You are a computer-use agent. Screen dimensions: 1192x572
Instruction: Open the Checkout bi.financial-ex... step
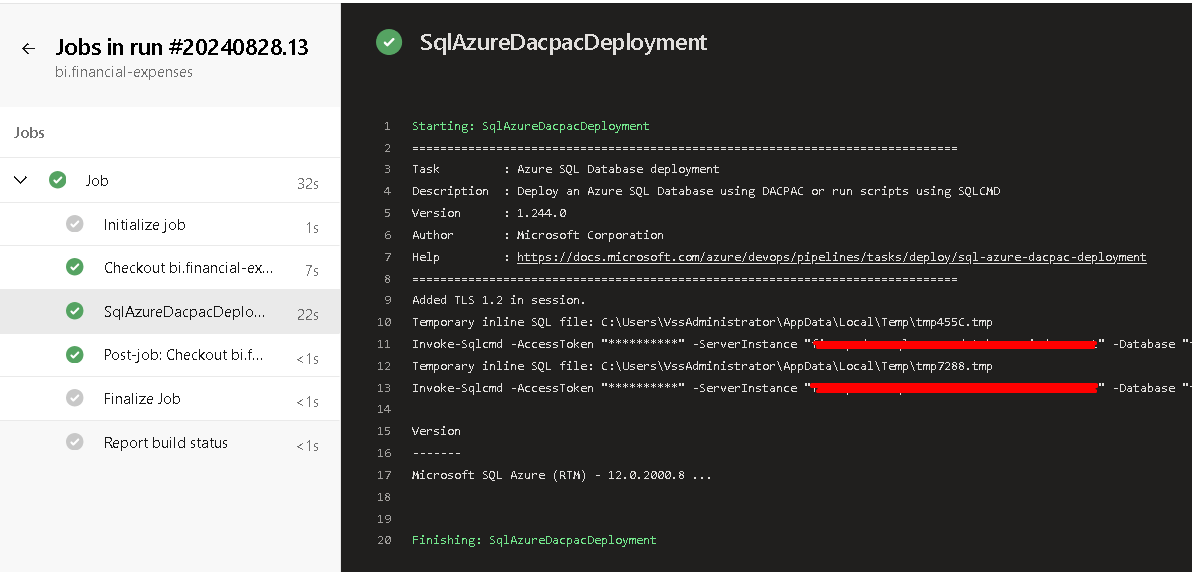point(170,268)
